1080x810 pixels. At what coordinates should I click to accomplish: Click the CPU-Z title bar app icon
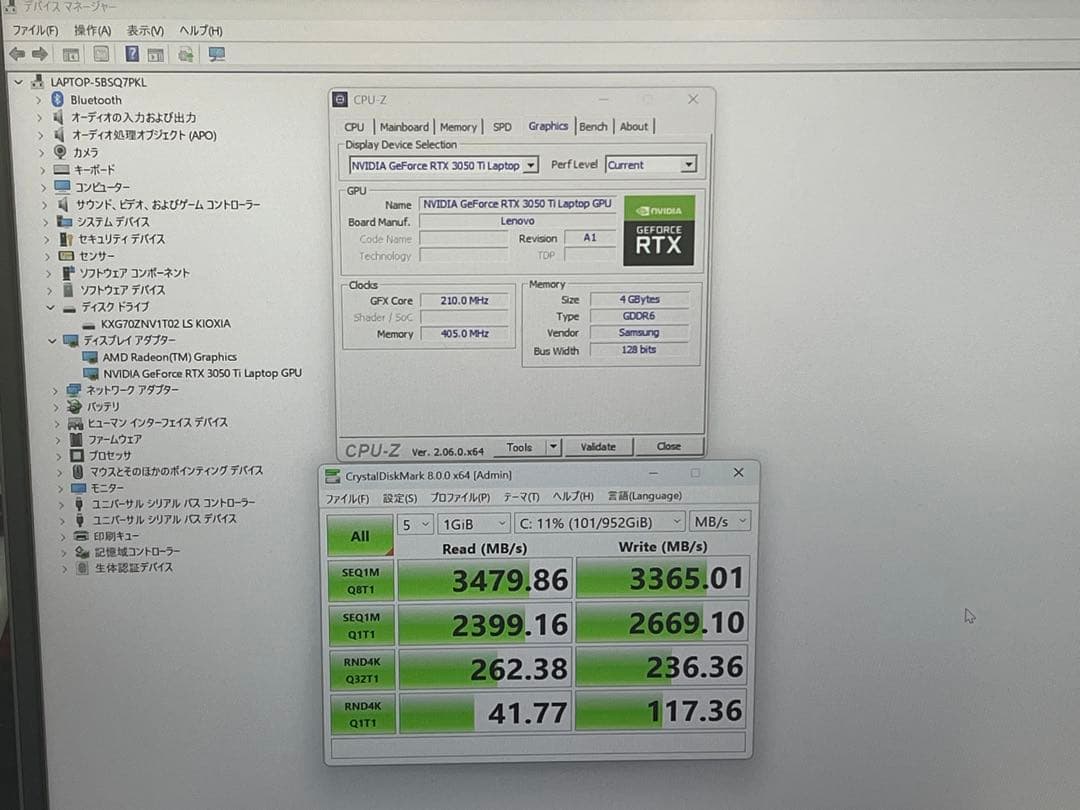coord(340,100)
